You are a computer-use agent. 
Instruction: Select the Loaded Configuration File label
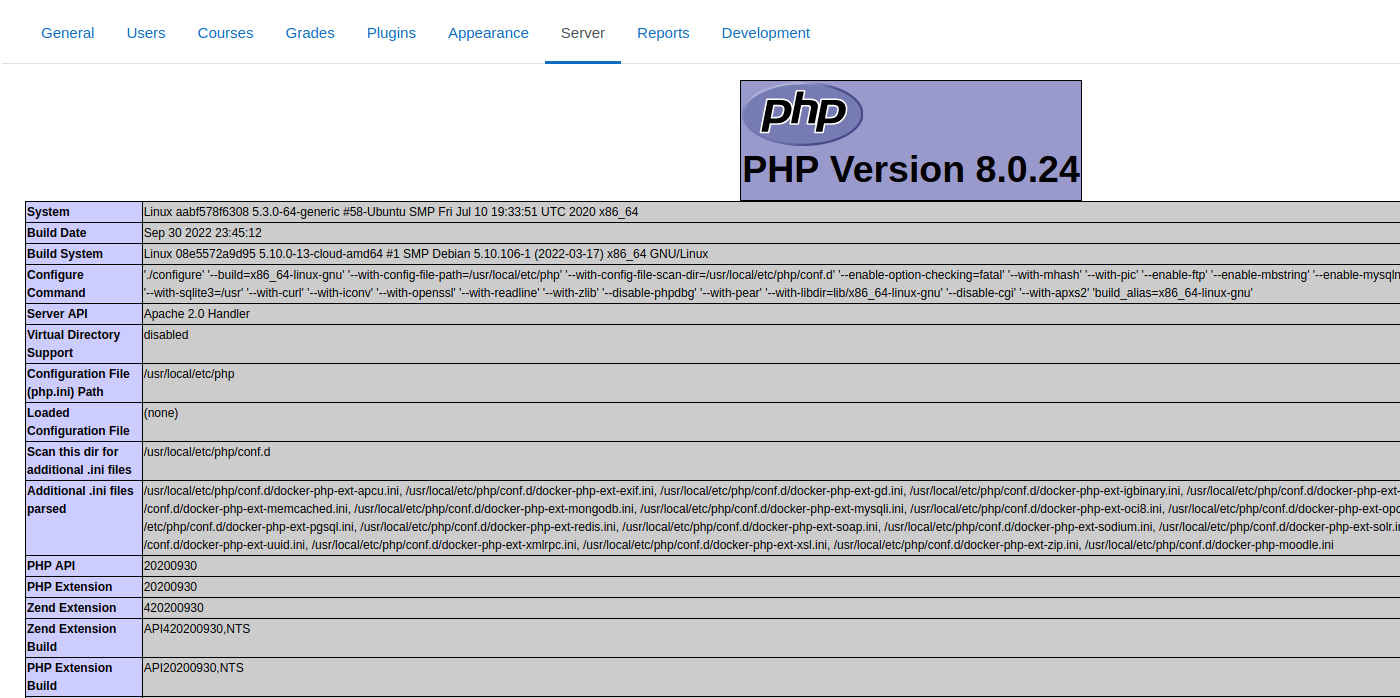point(84,422)
